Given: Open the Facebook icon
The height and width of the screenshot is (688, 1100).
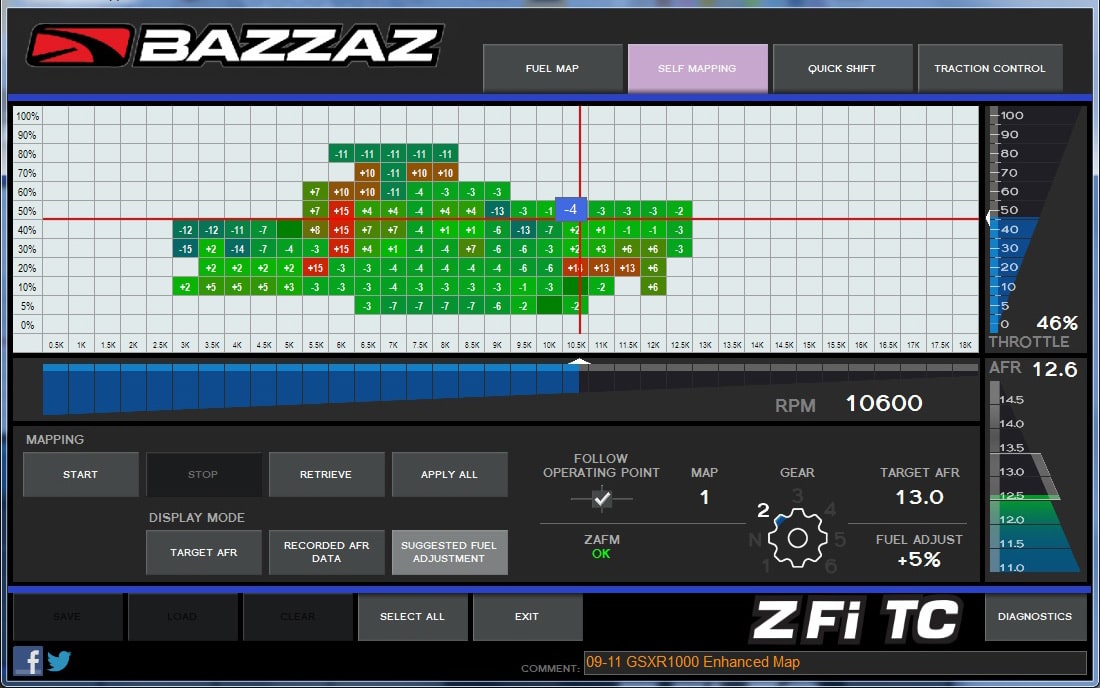Looking at the screenshot, I should click(27, 661).
